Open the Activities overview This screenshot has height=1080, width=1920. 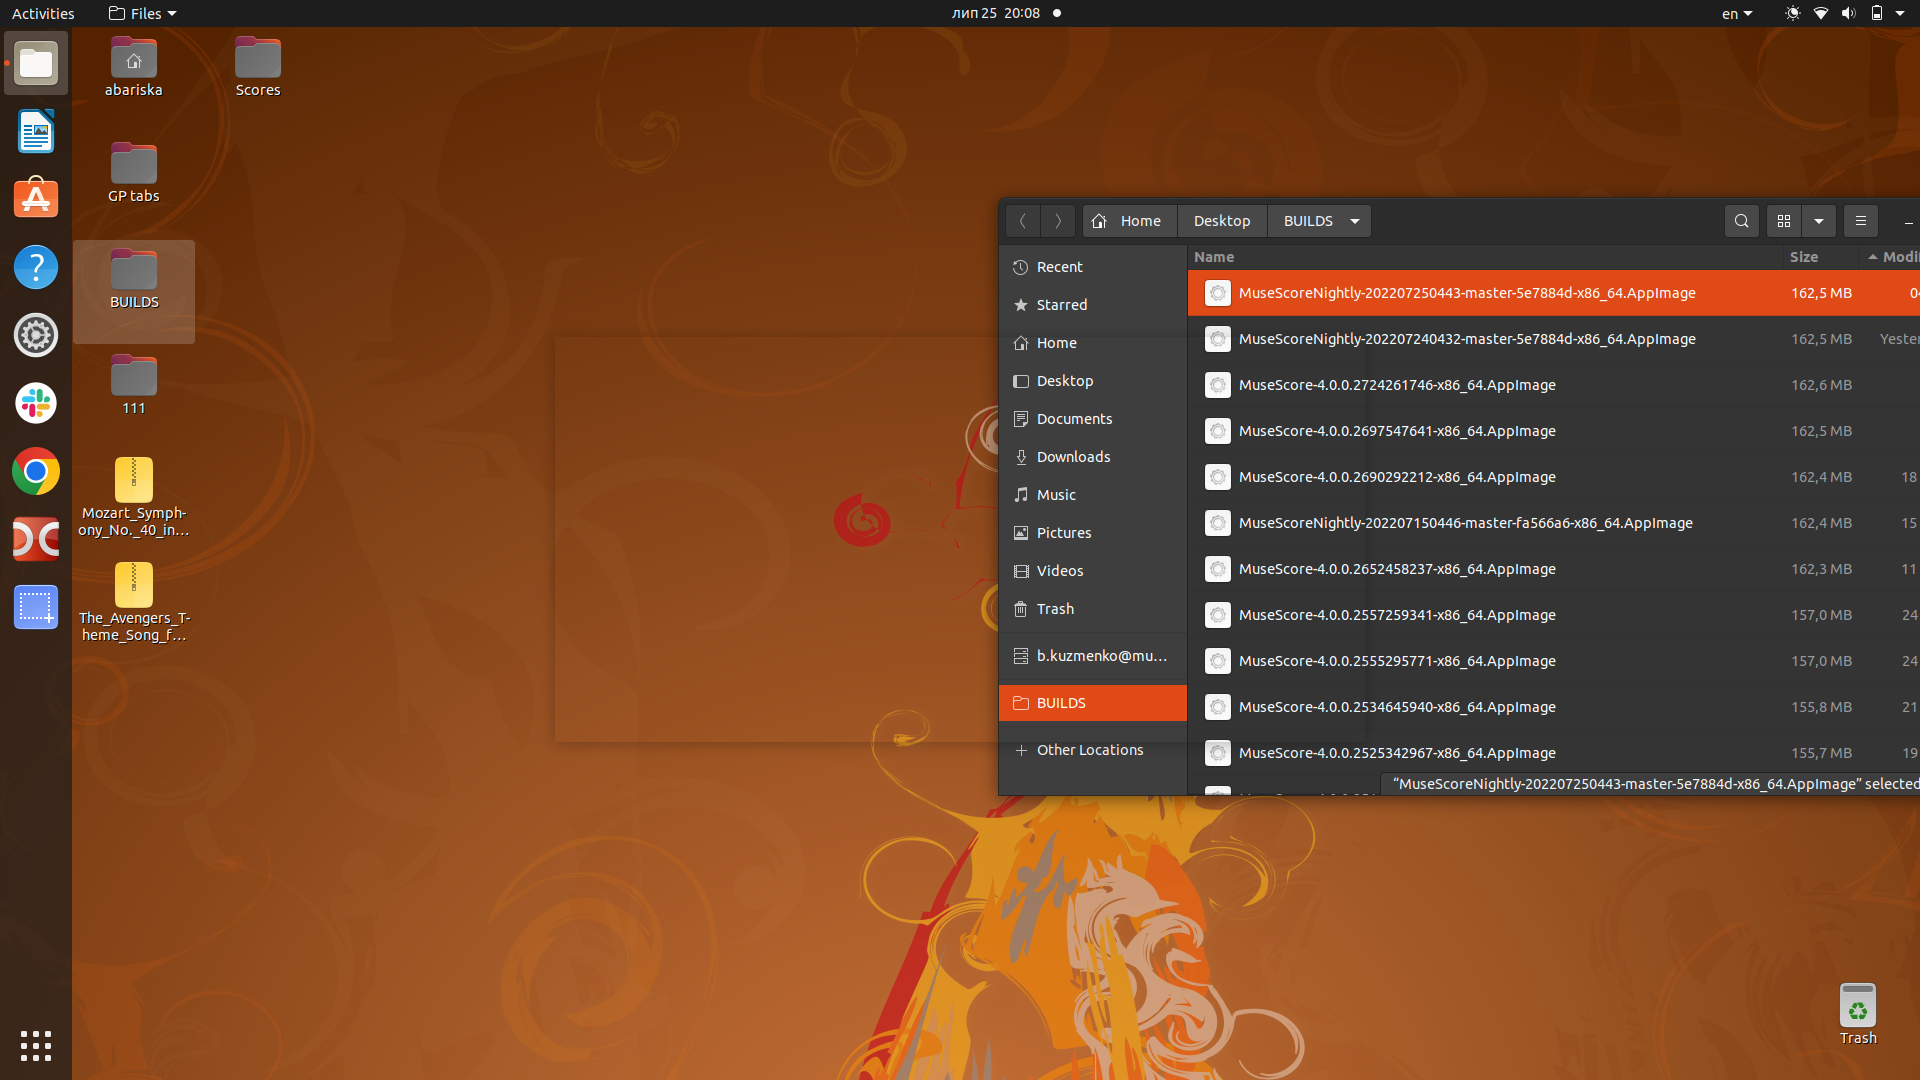point(43,13)
